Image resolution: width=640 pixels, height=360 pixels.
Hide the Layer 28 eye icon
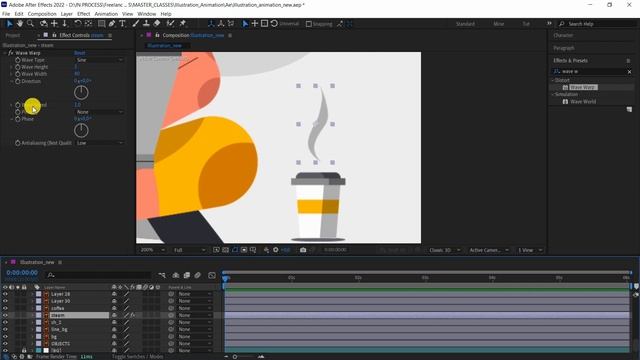pos(5,294)
